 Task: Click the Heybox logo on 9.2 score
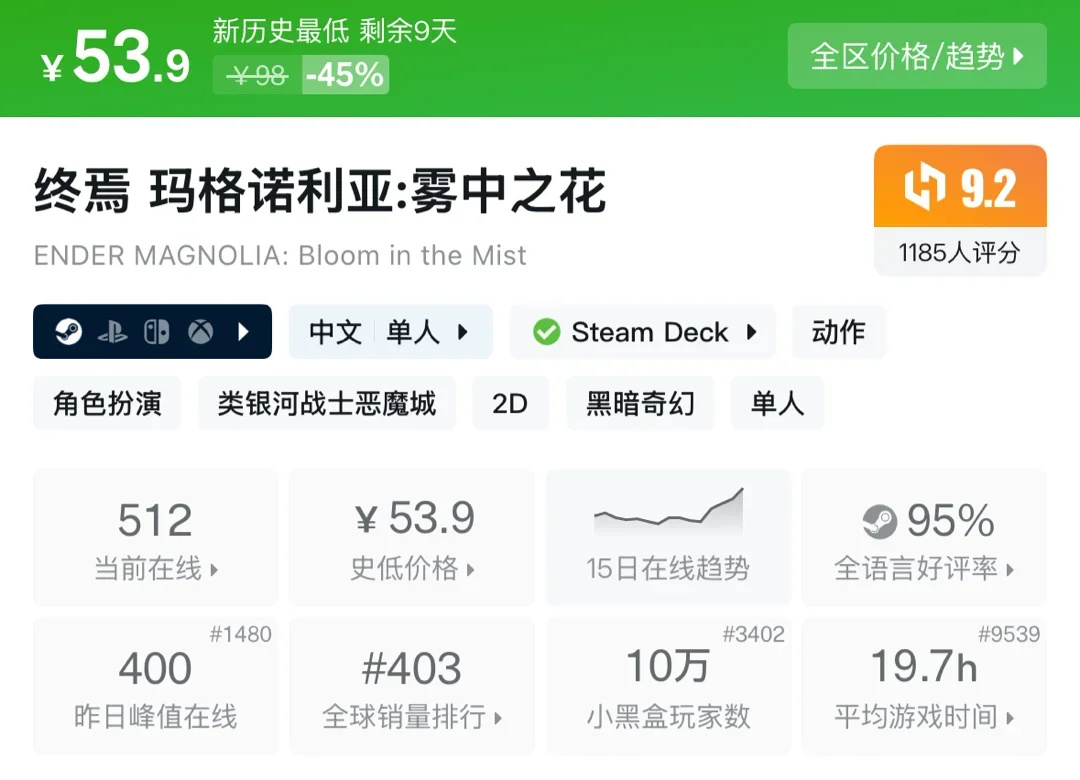pos(924,189)
